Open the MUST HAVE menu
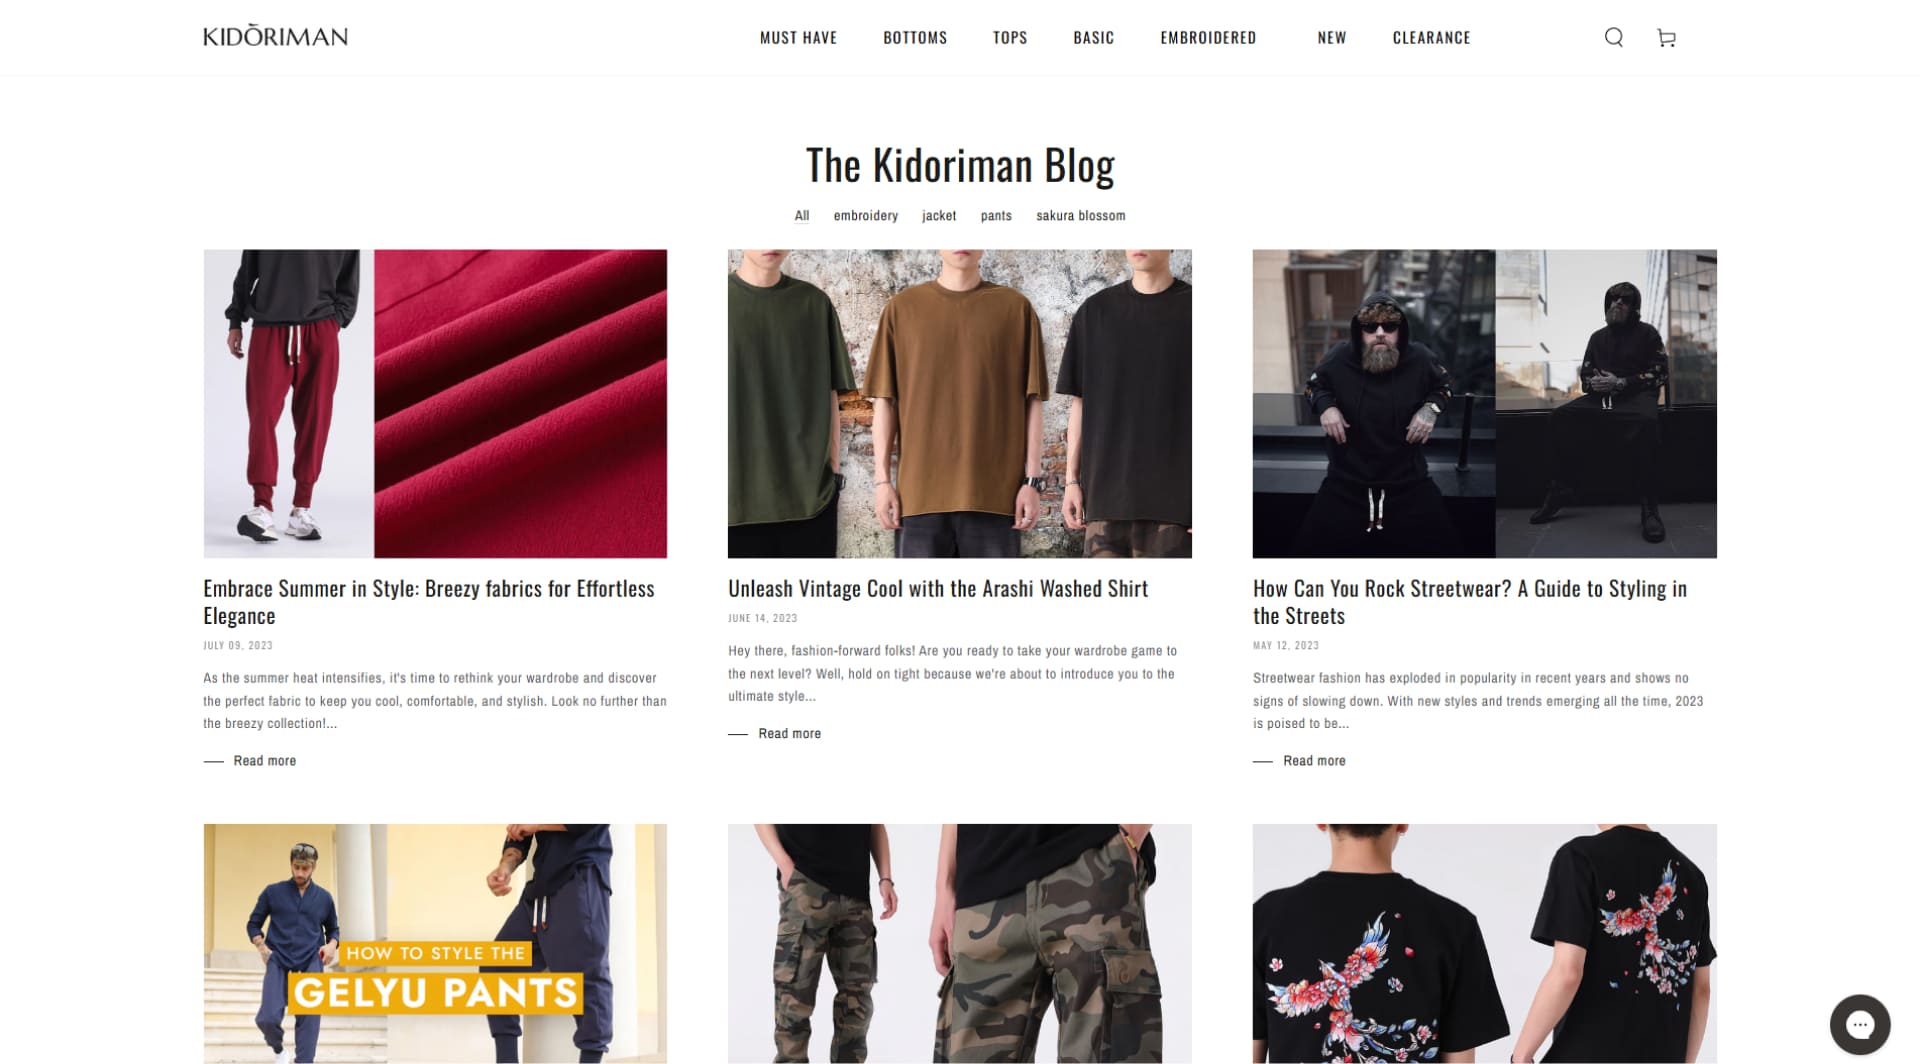 (798, 38)
